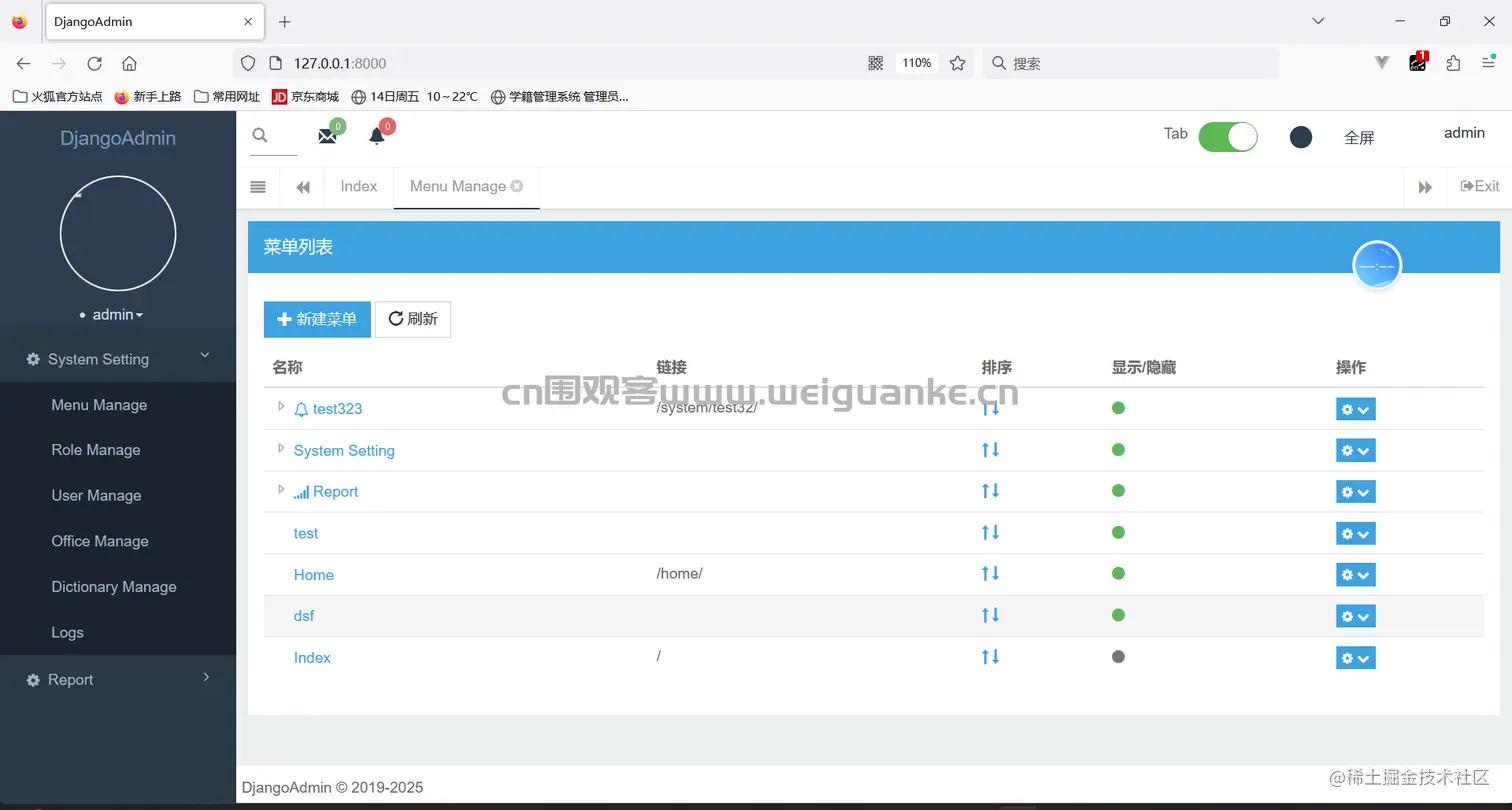Open the mail messages envelope icon
Screen dimensions: 1512x810
pyautogui.click(x=327, y=136)
